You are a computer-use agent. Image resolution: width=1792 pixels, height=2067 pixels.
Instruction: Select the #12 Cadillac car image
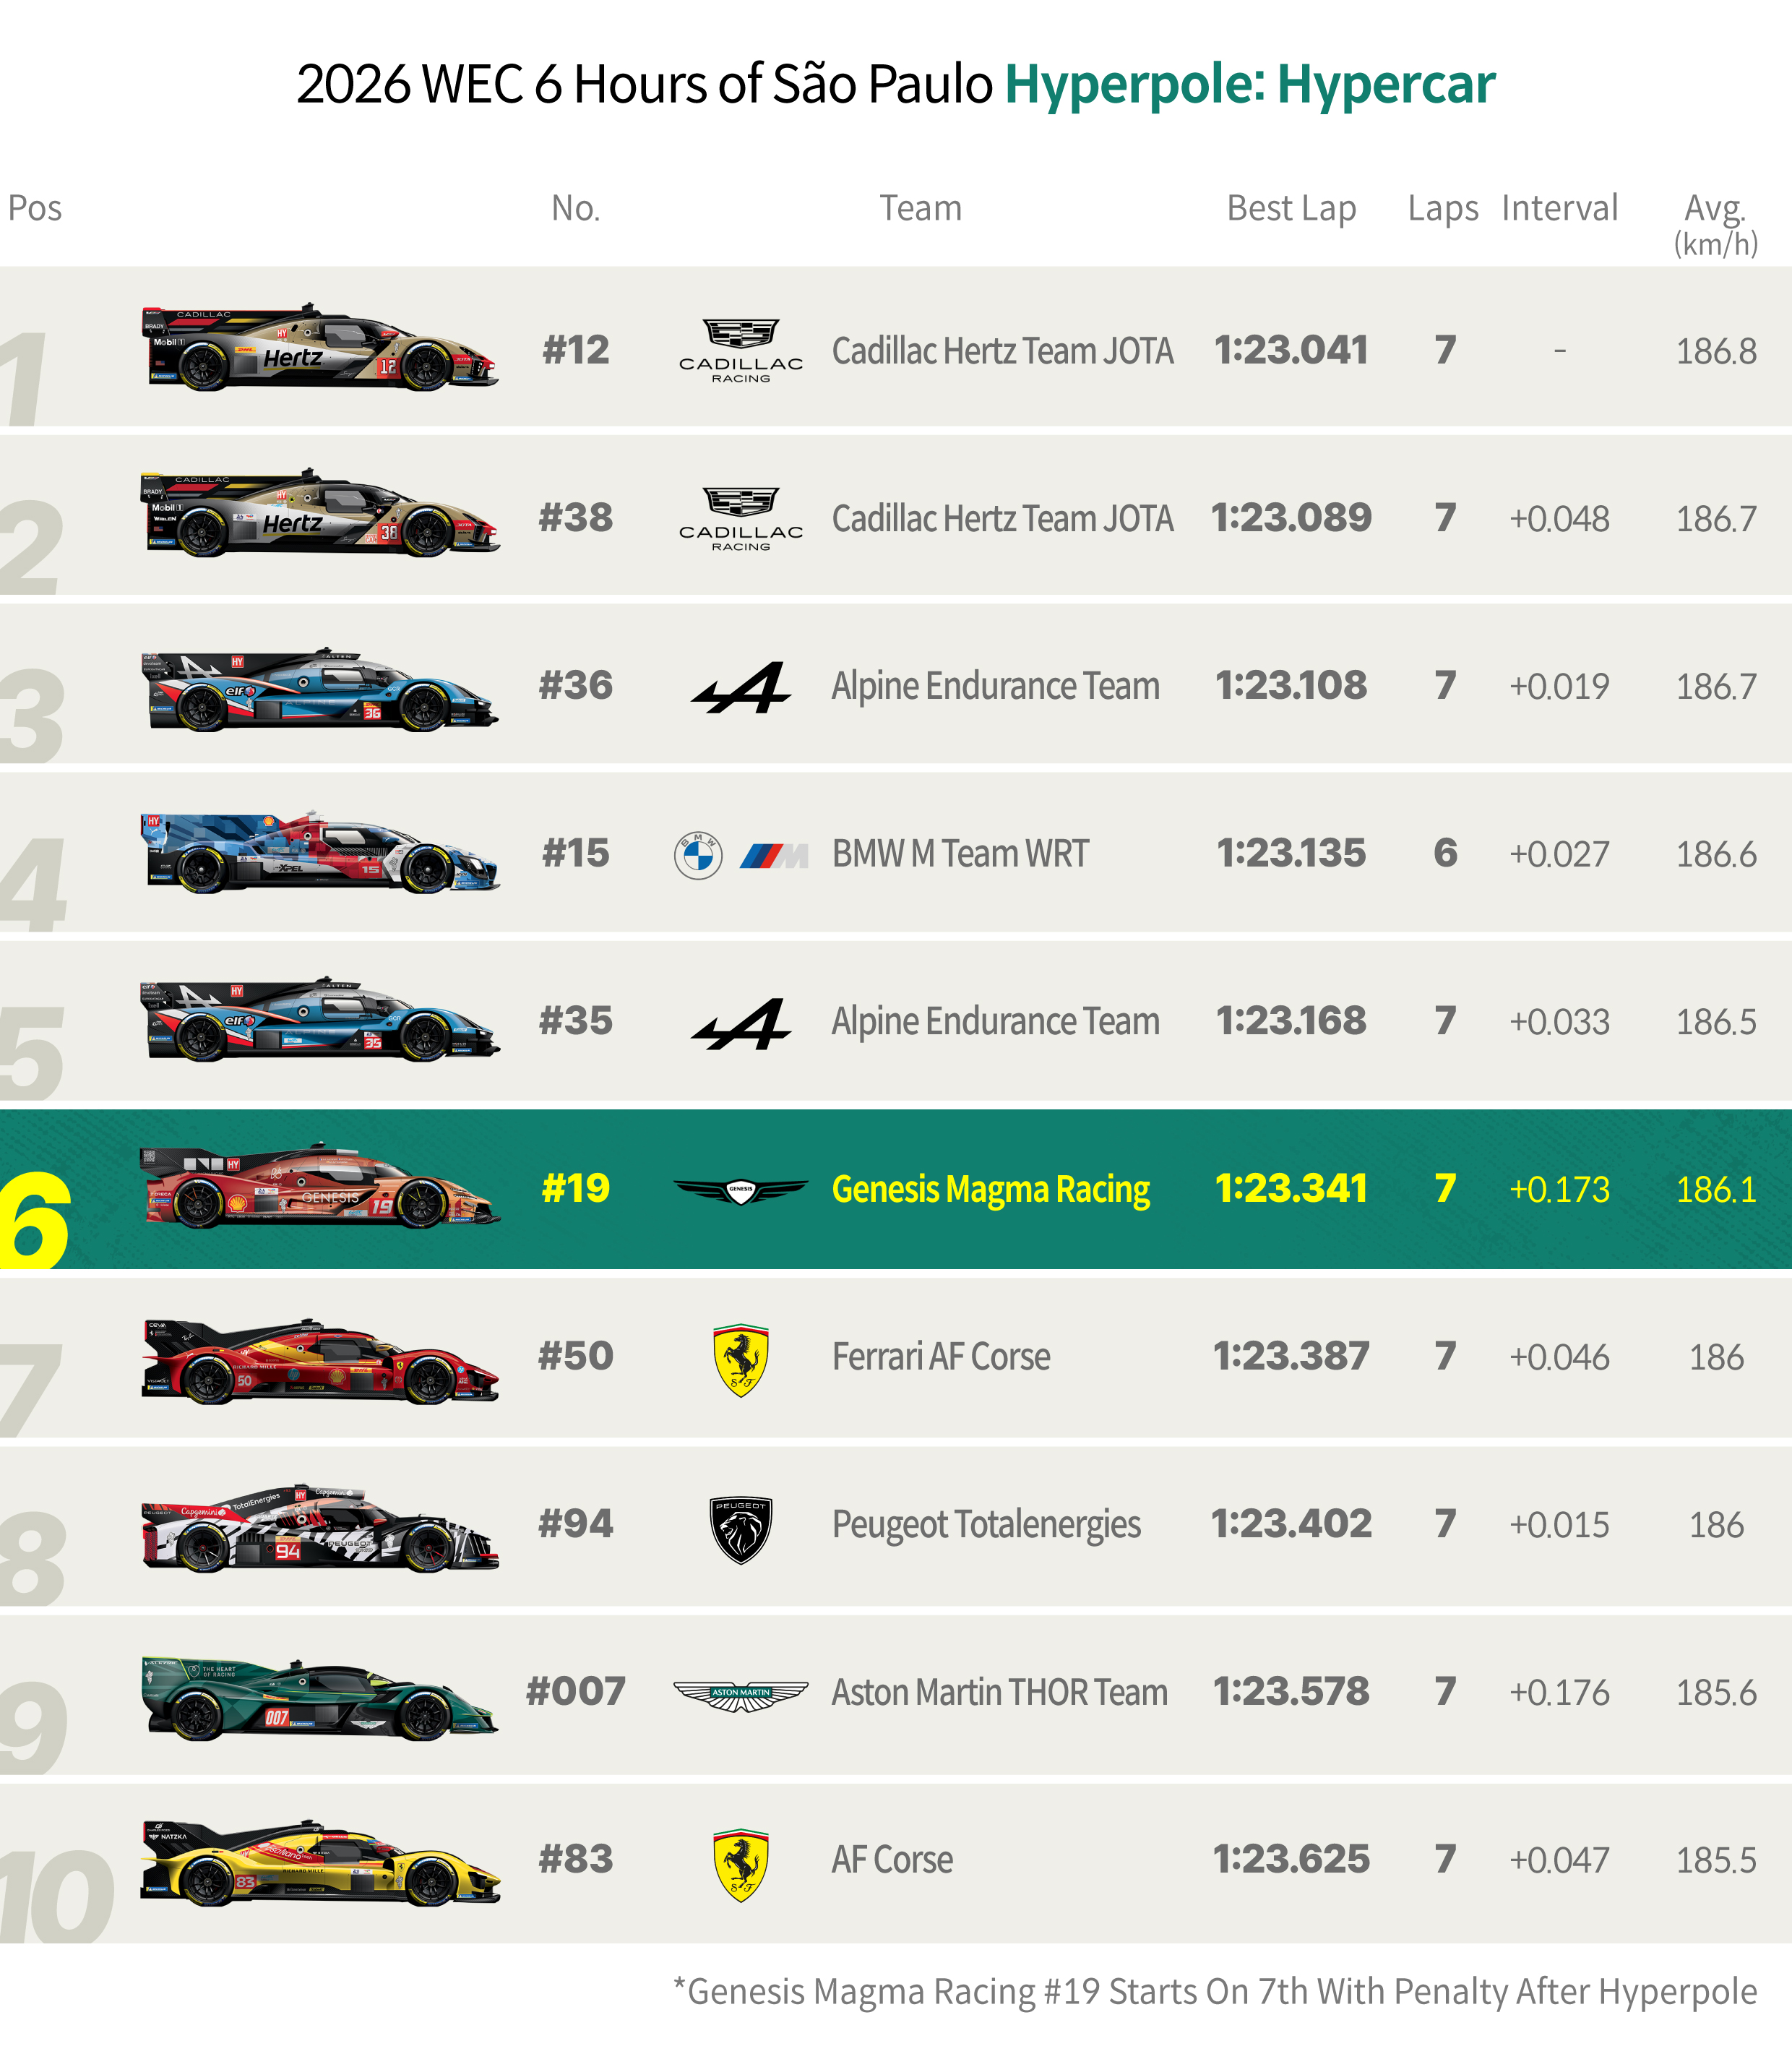click(x=319, y=347)
